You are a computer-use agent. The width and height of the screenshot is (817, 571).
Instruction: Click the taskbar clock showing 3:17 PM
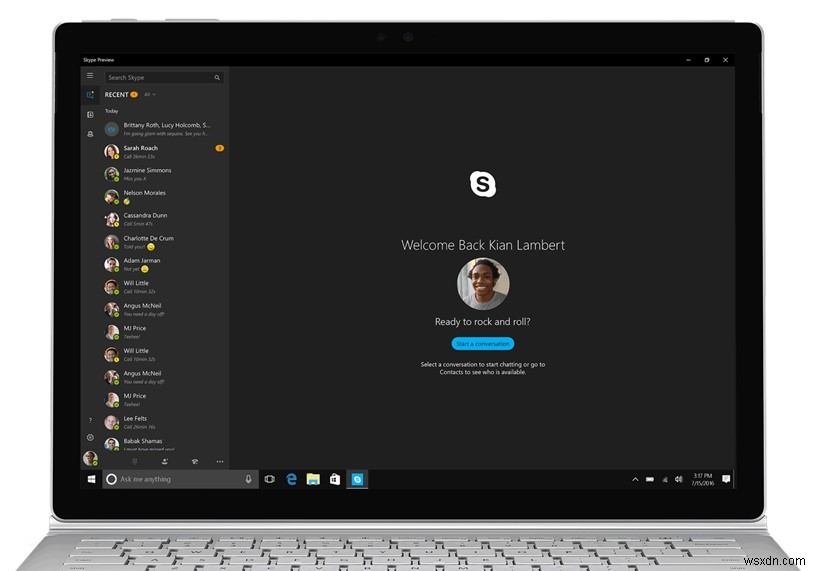702,479
